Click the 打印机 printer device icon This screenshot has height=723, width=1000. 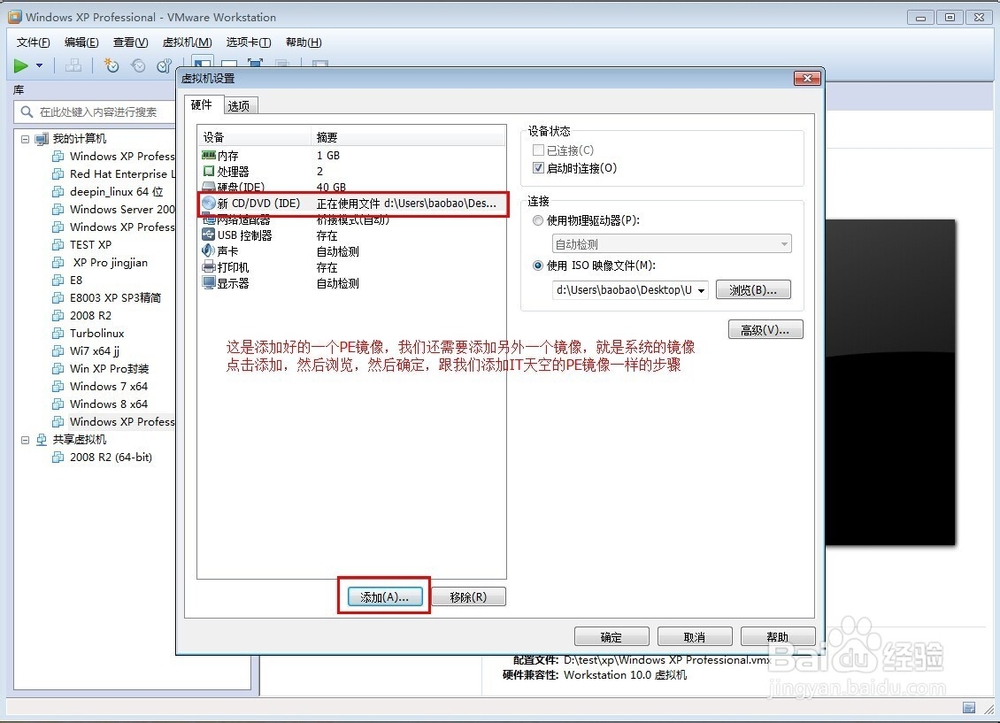[x=209, y=267]
